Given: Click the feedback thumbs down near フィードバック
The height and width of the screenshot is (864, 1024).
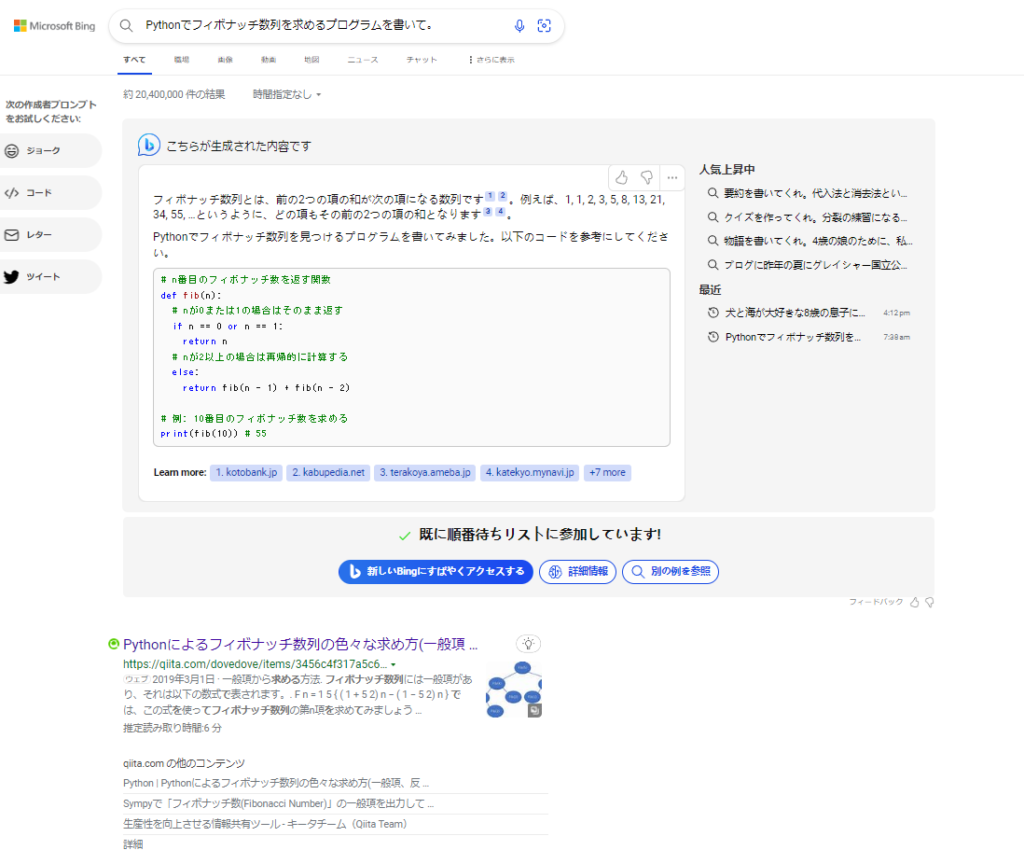Looking at the screenshot, I should (929, 602).
